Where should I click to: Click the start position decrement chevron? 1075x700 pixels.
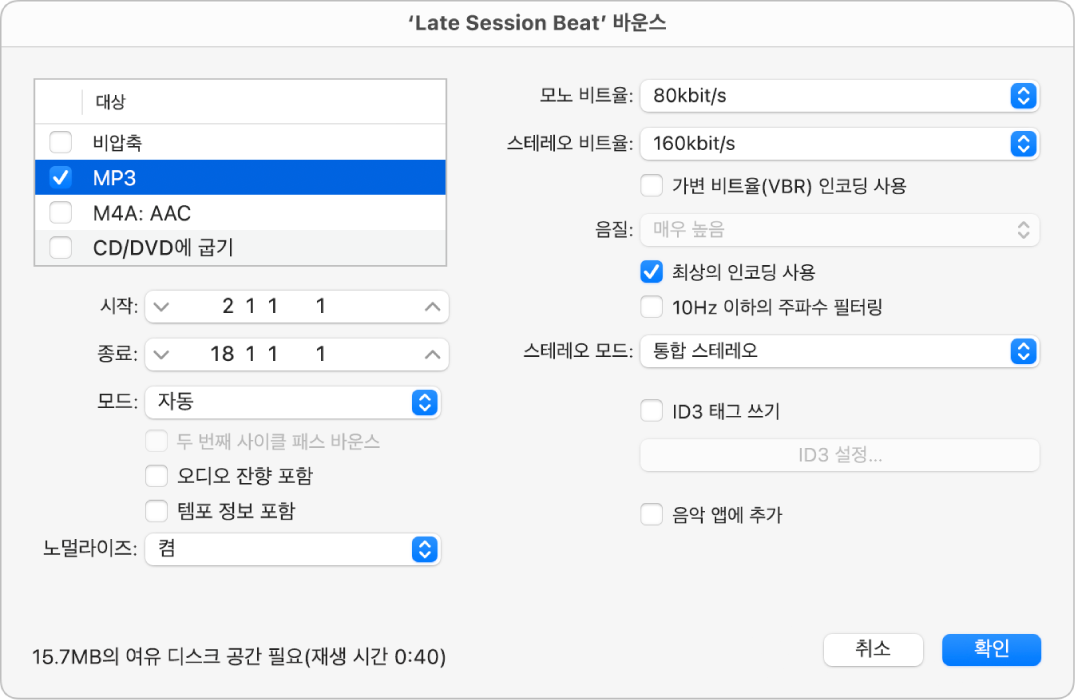(162, 307)
